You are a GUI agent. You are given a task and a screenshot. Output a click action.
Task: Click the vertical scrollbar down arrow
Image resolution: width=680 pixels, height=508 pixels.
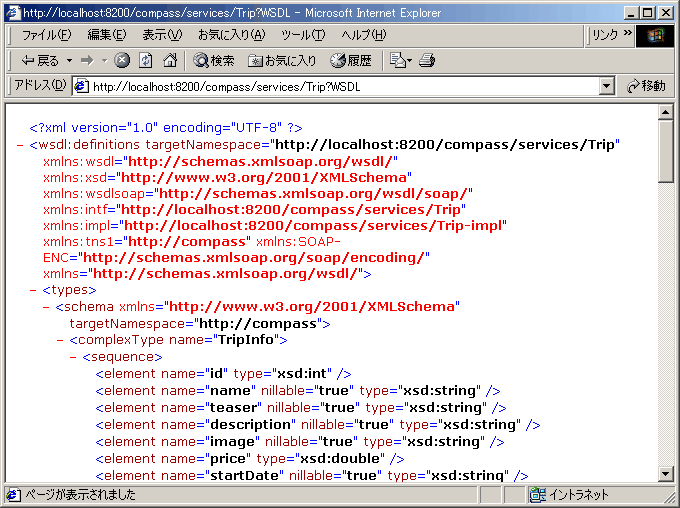click(x=665, y=473)
